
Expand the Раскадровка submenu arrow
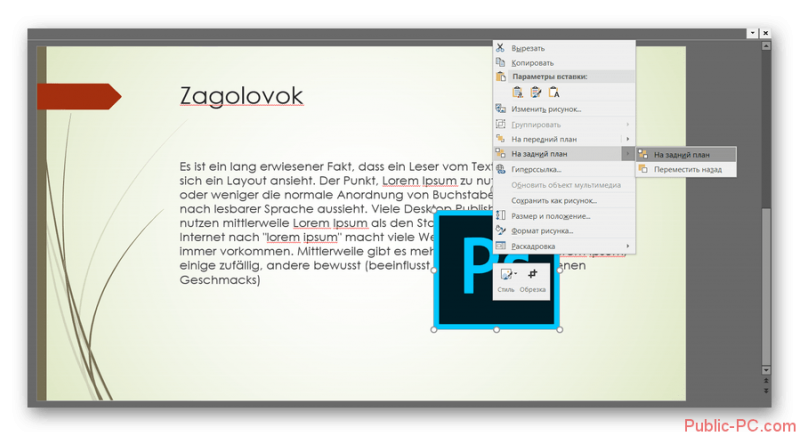(628, 246)
